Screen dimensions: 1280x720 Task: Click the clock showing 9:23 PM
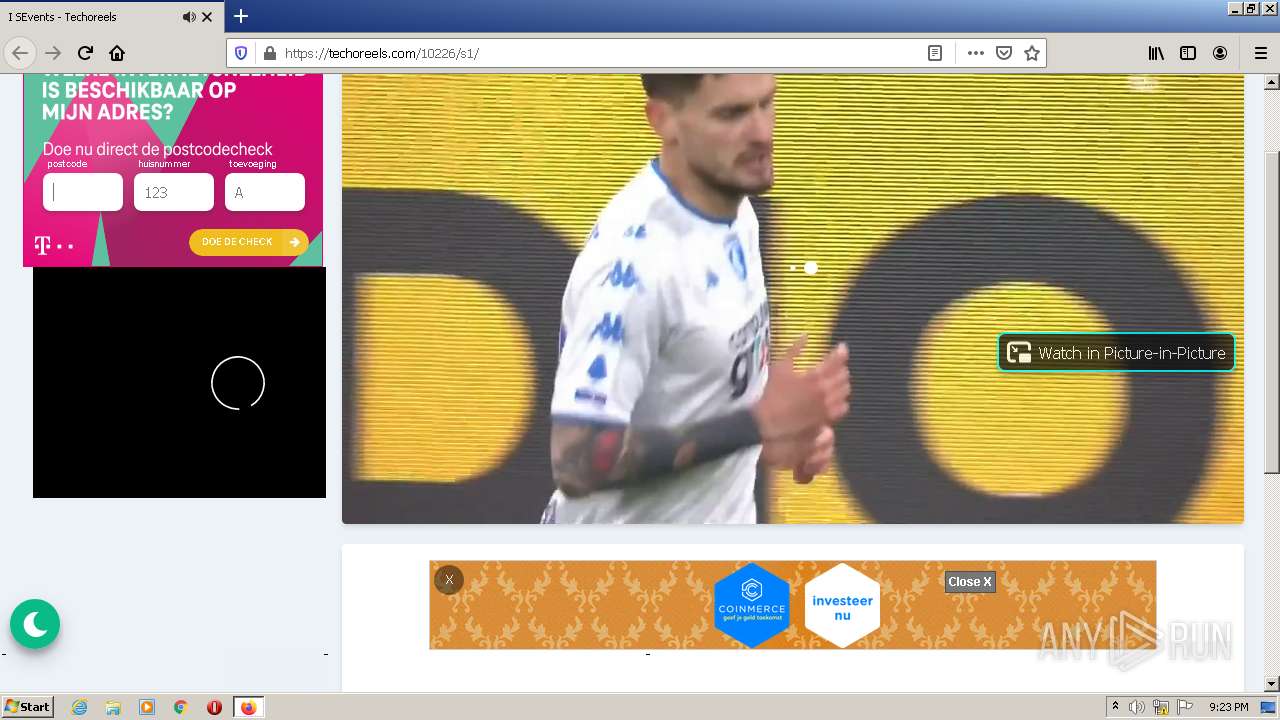(1229, 707)
